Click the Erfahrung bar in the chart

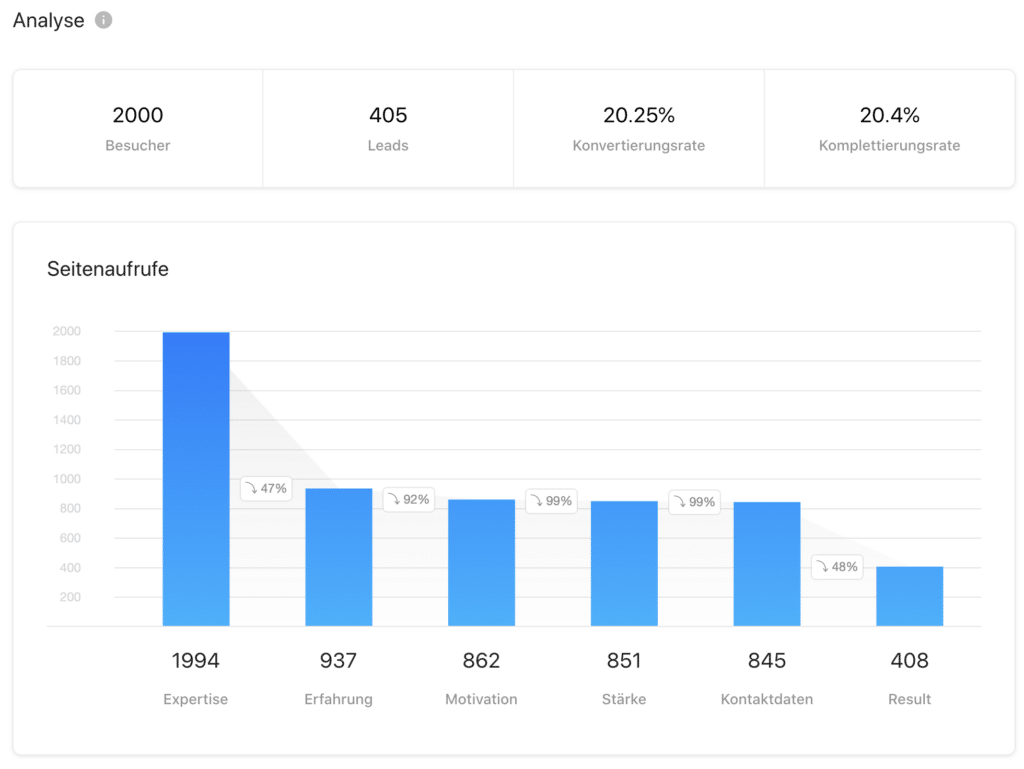pos(339,557)
